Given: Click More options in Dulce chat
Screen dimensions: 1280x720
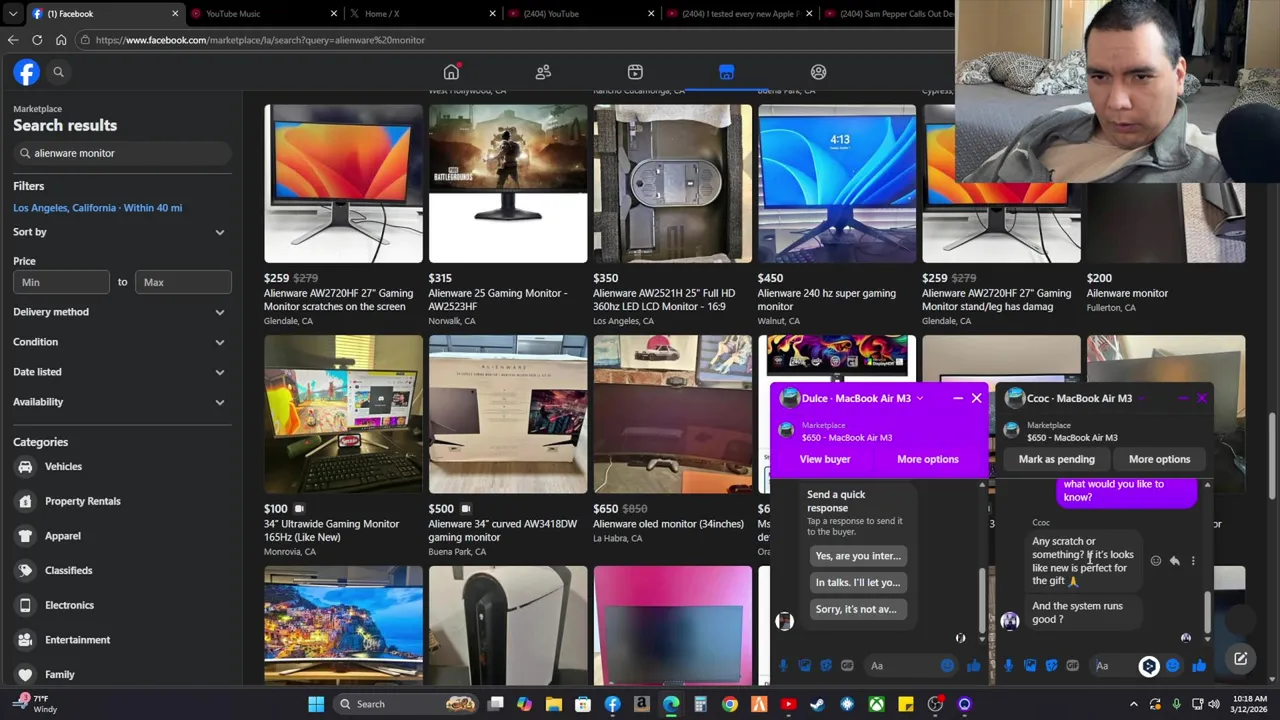Looking at the screenshot, I should pos(927,459).
